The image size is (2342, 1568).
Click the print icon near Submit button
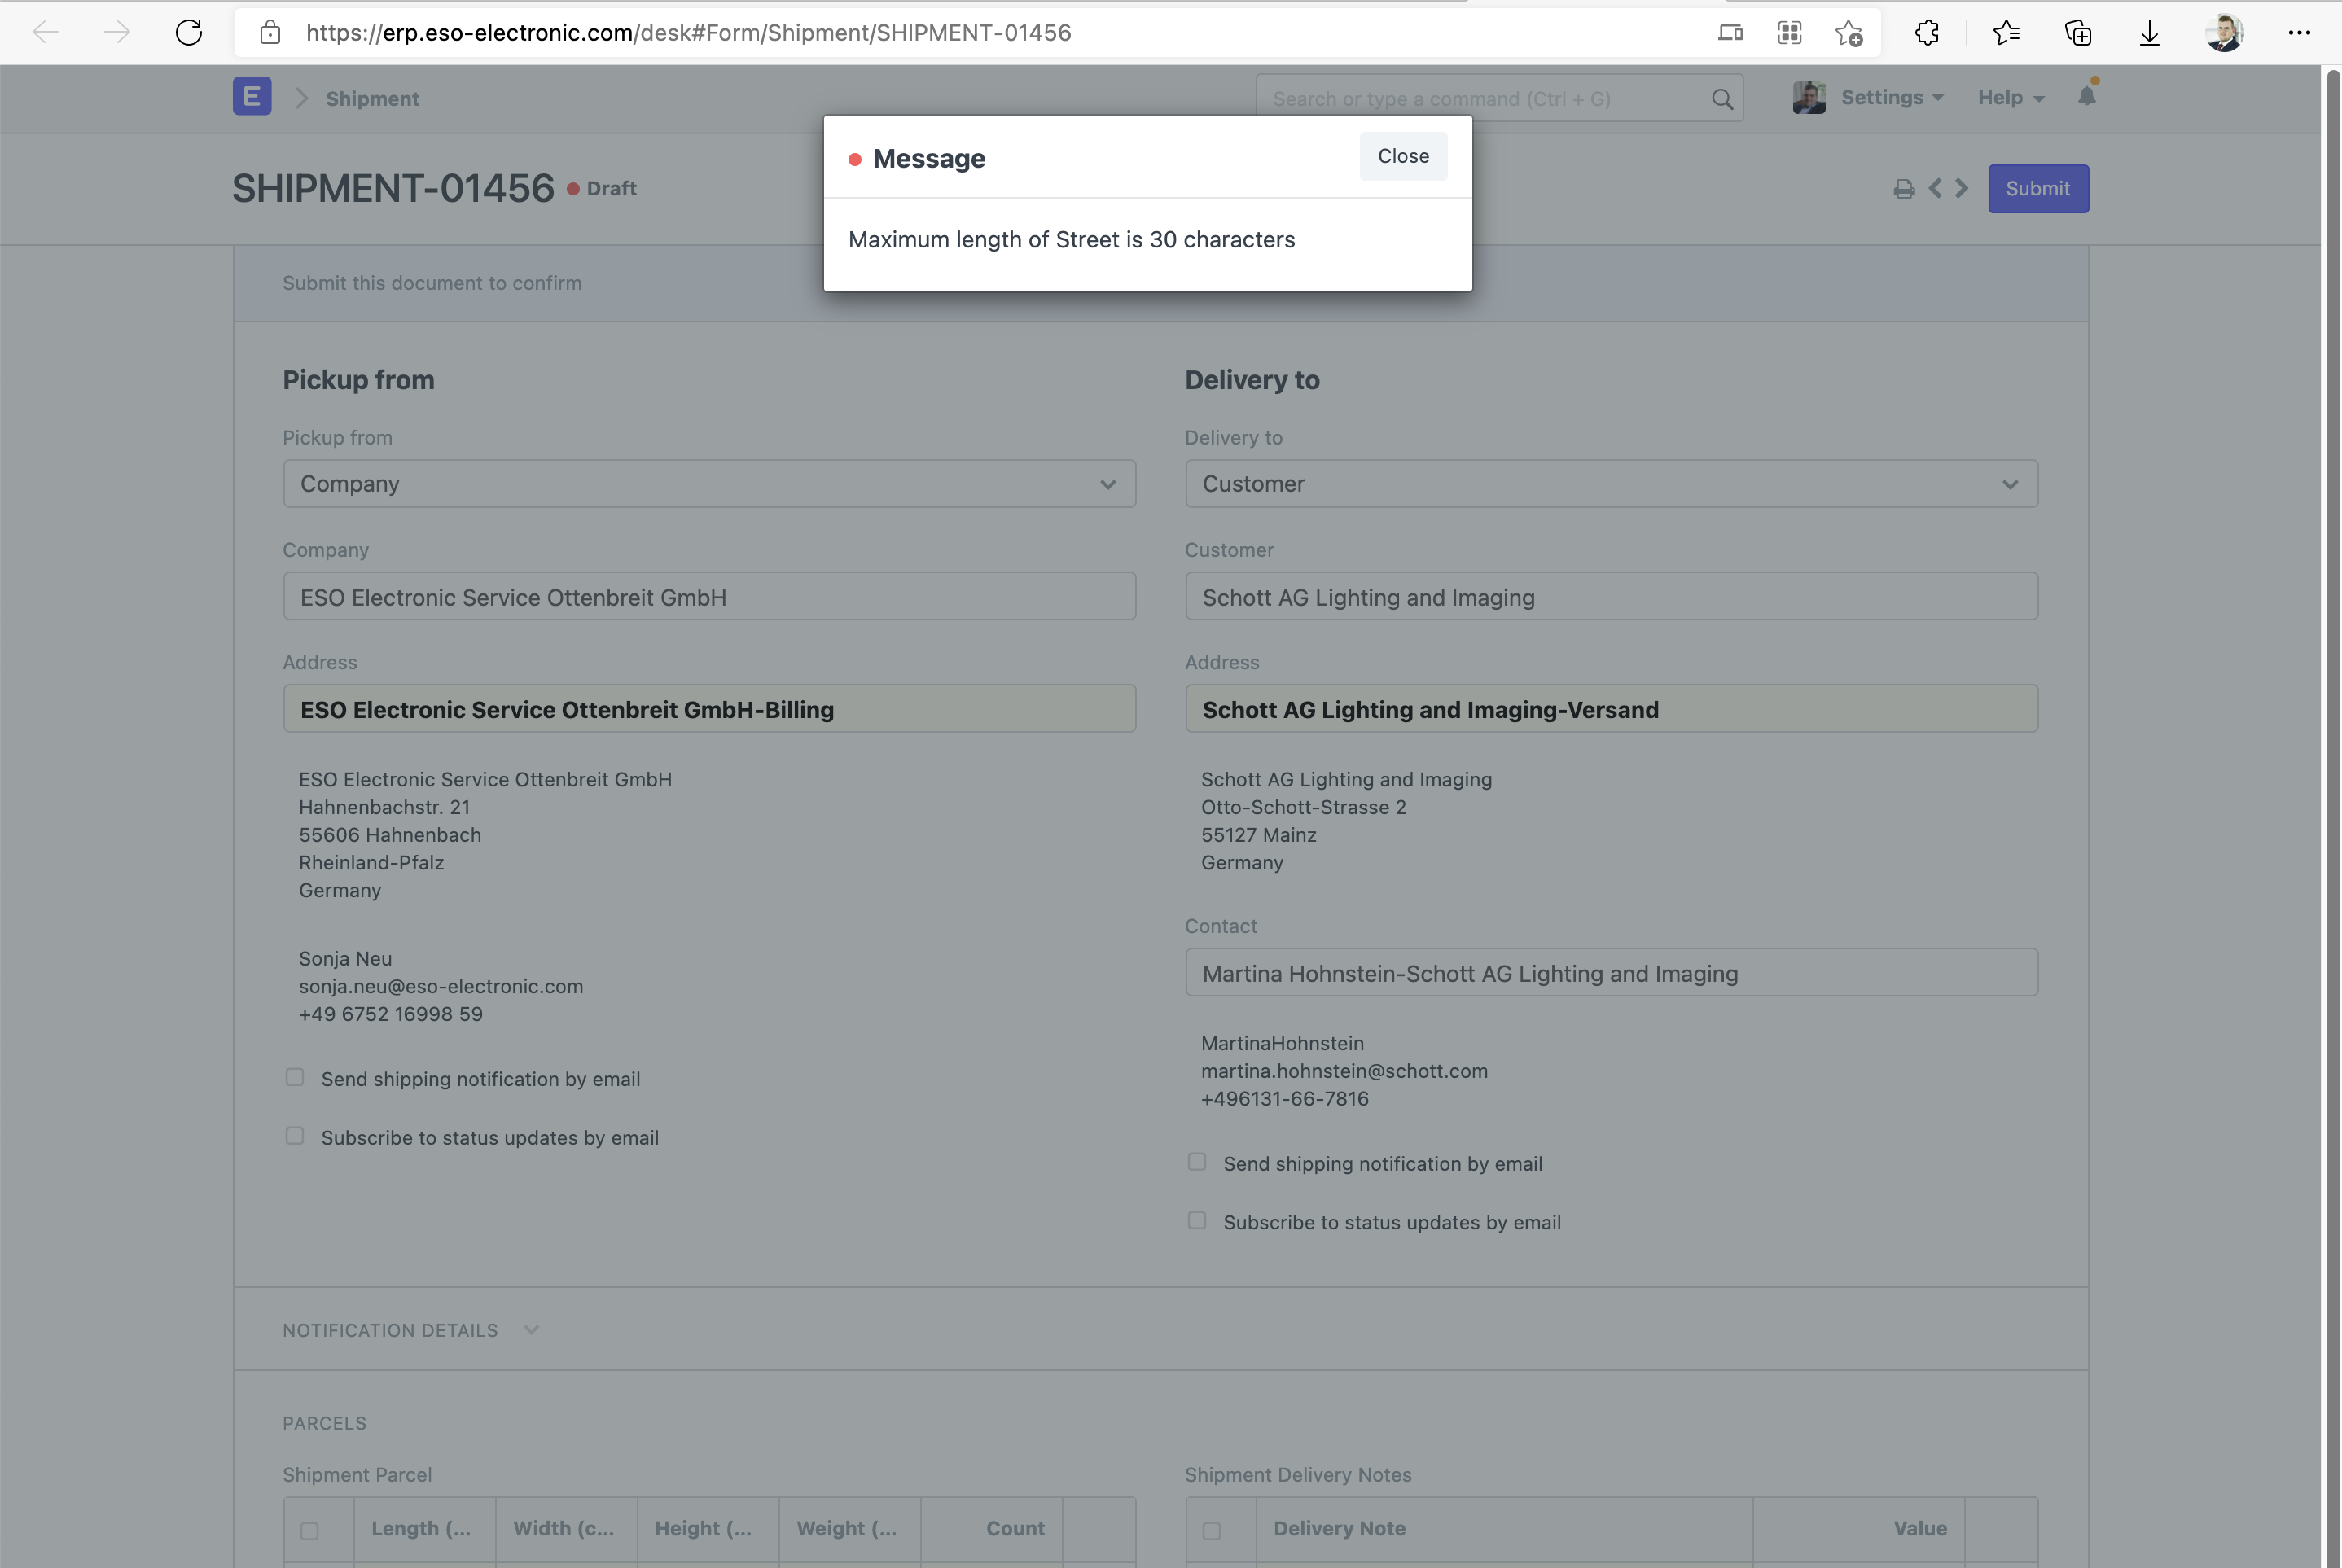click(x=1904, y=188)
